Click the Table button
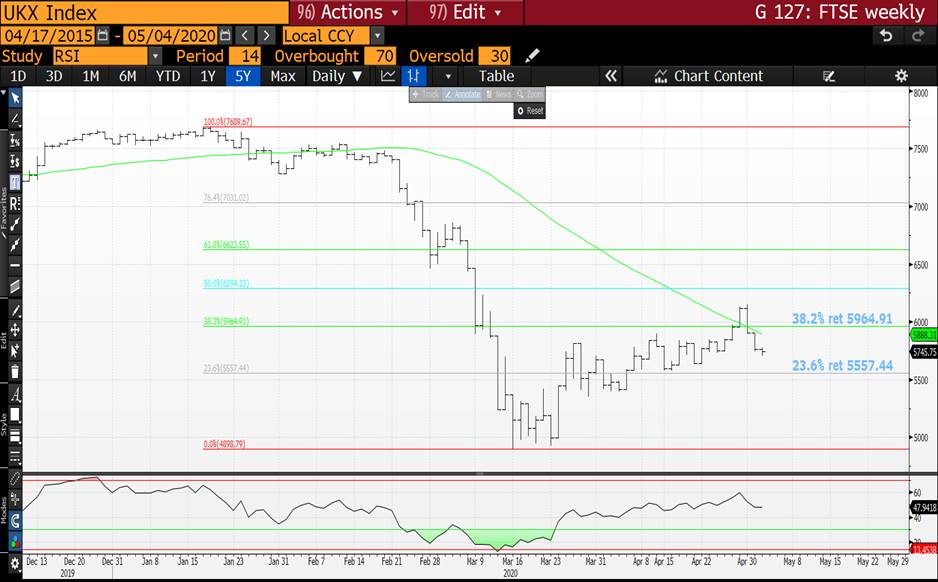Viewport: 938px width, 582px height. pos(497,76)
